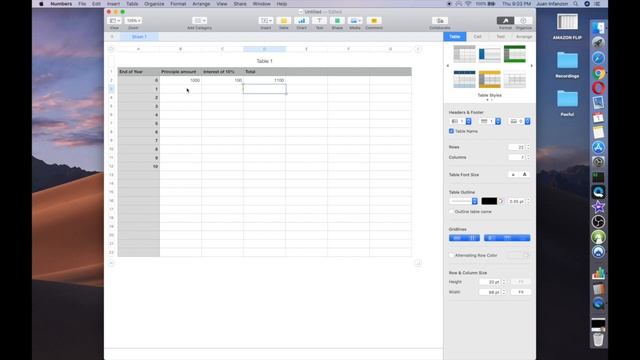Open the Organize menu in the menu bar
Viewport: 640px width, 360px height.
[x=154, y=4]
